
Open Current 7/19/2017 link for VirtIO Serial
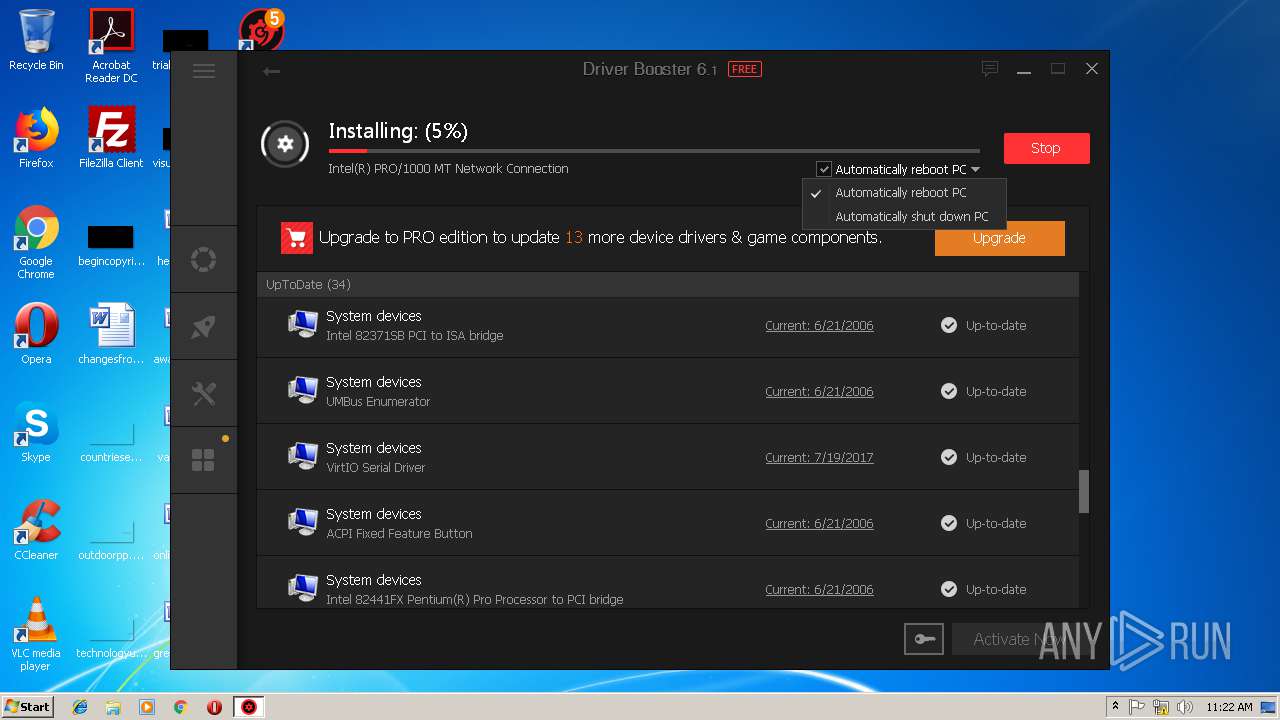819,457
